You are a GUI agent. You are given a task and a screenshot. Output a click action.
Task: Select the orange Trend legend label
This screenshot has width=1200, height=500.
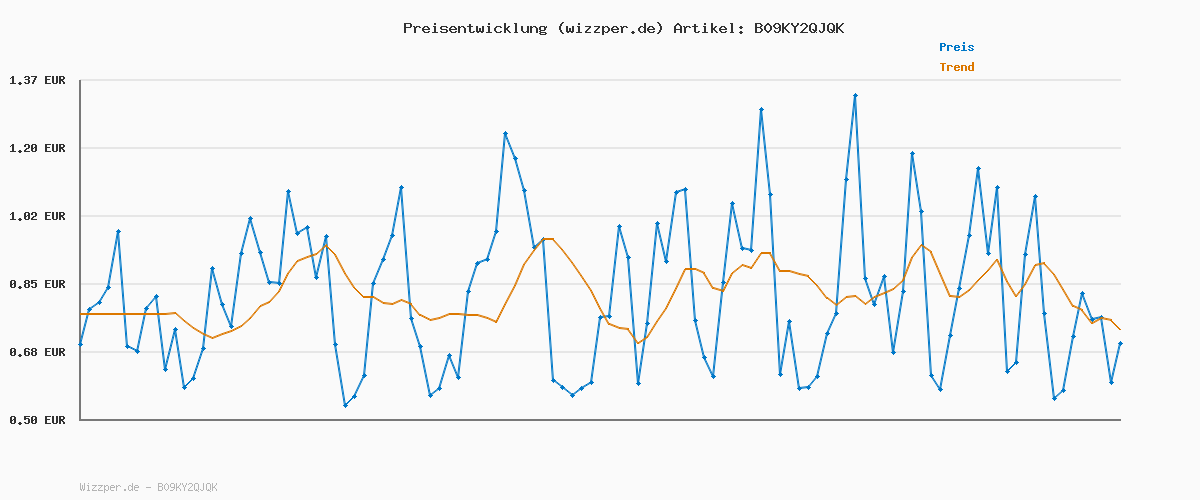click(956, 67)
